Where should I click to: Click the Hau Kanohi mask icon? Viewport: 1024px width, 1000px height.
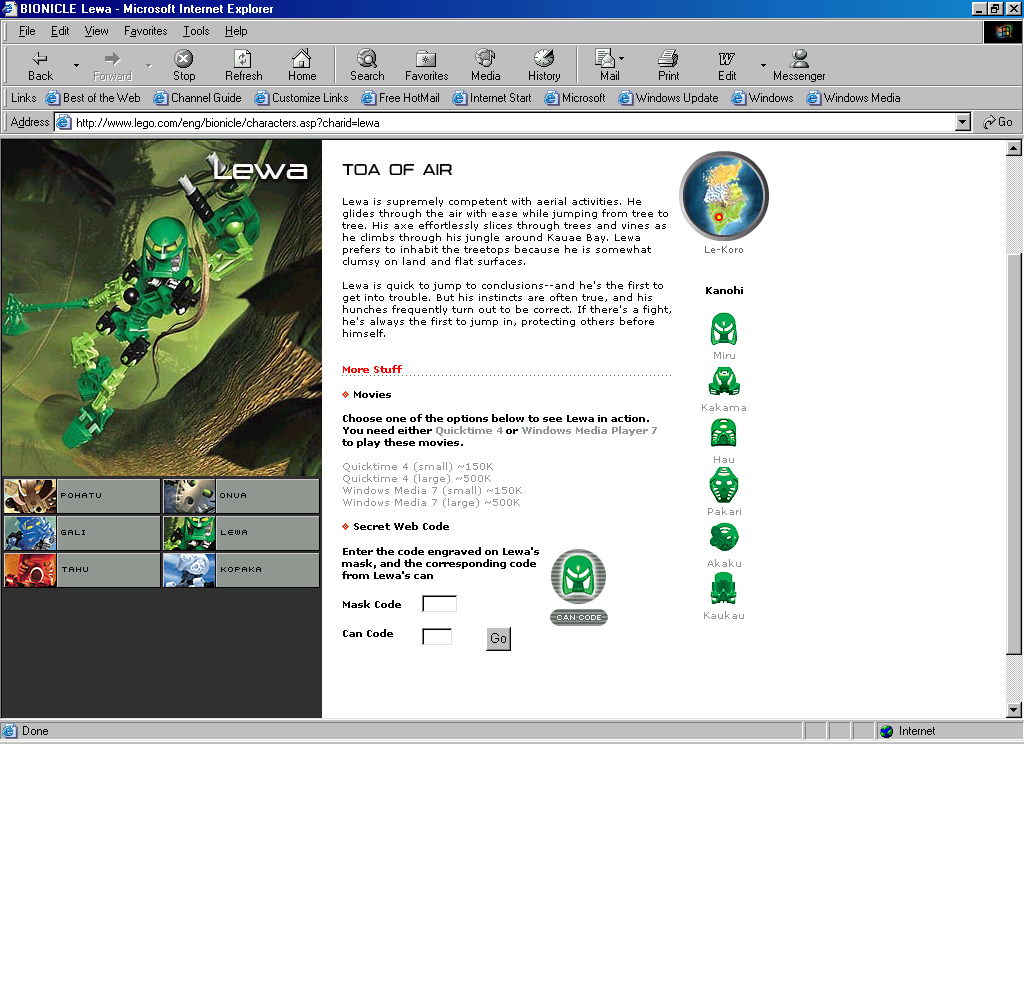coord(724,432)
